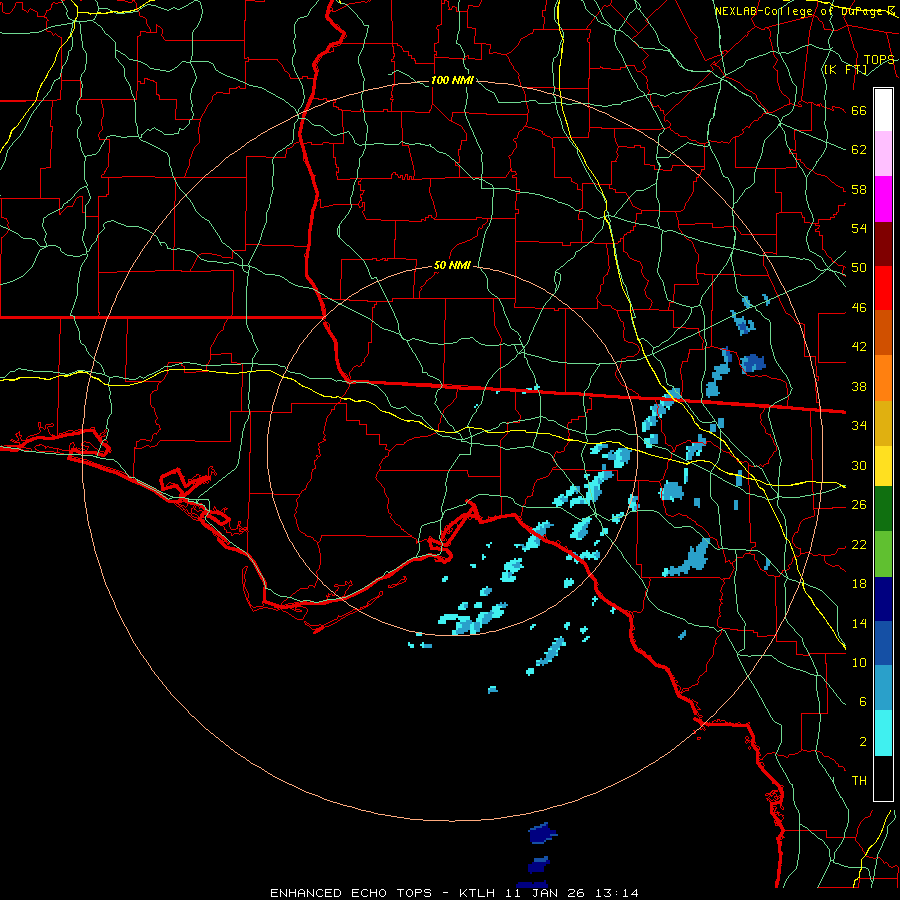Click the TH legend label
Screen dimensions: 900x900
coord(859,781)
